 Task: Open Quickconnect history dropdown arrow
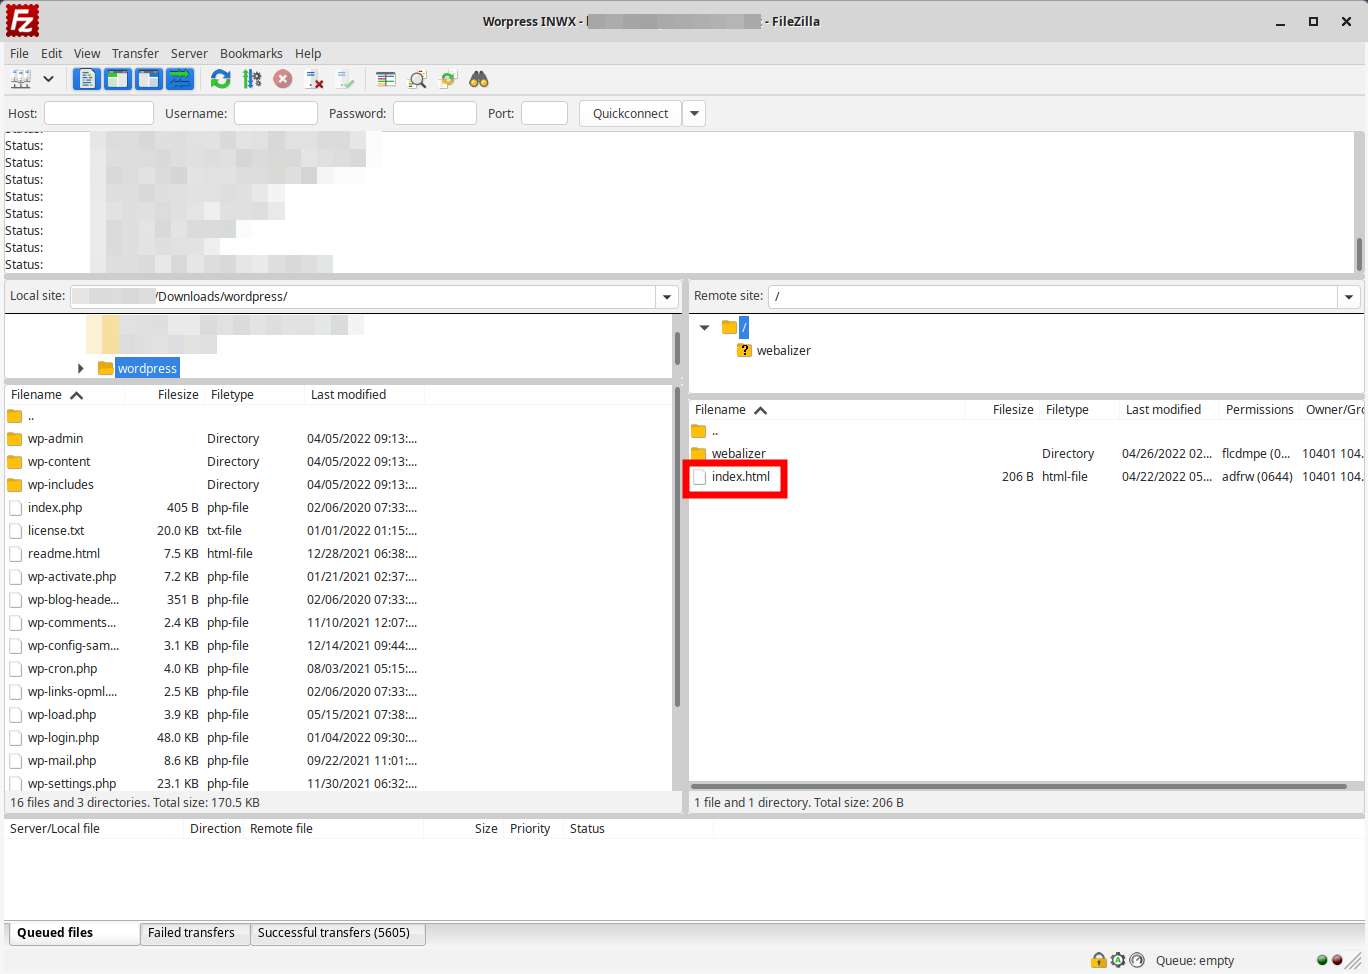tap(694, 113)
